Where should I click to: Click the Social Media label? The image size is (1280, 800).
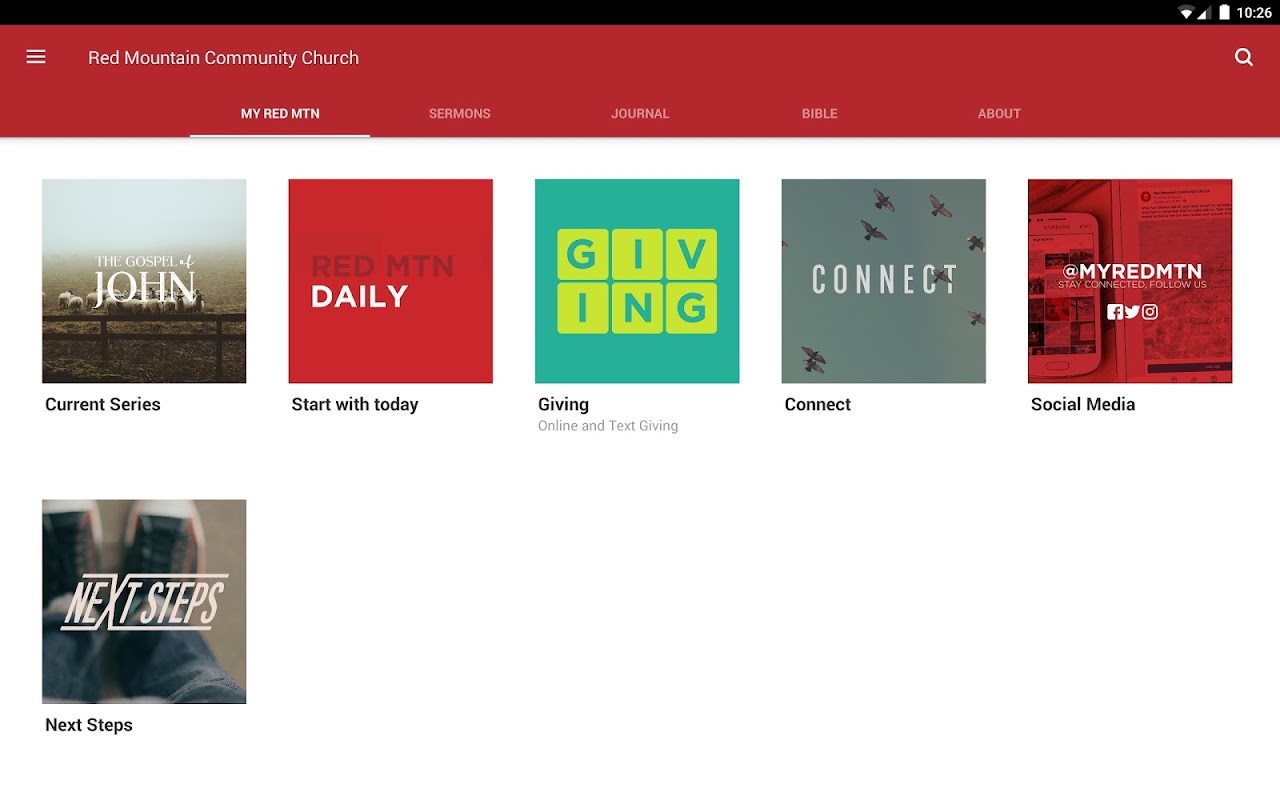(x=1083, y=404)
